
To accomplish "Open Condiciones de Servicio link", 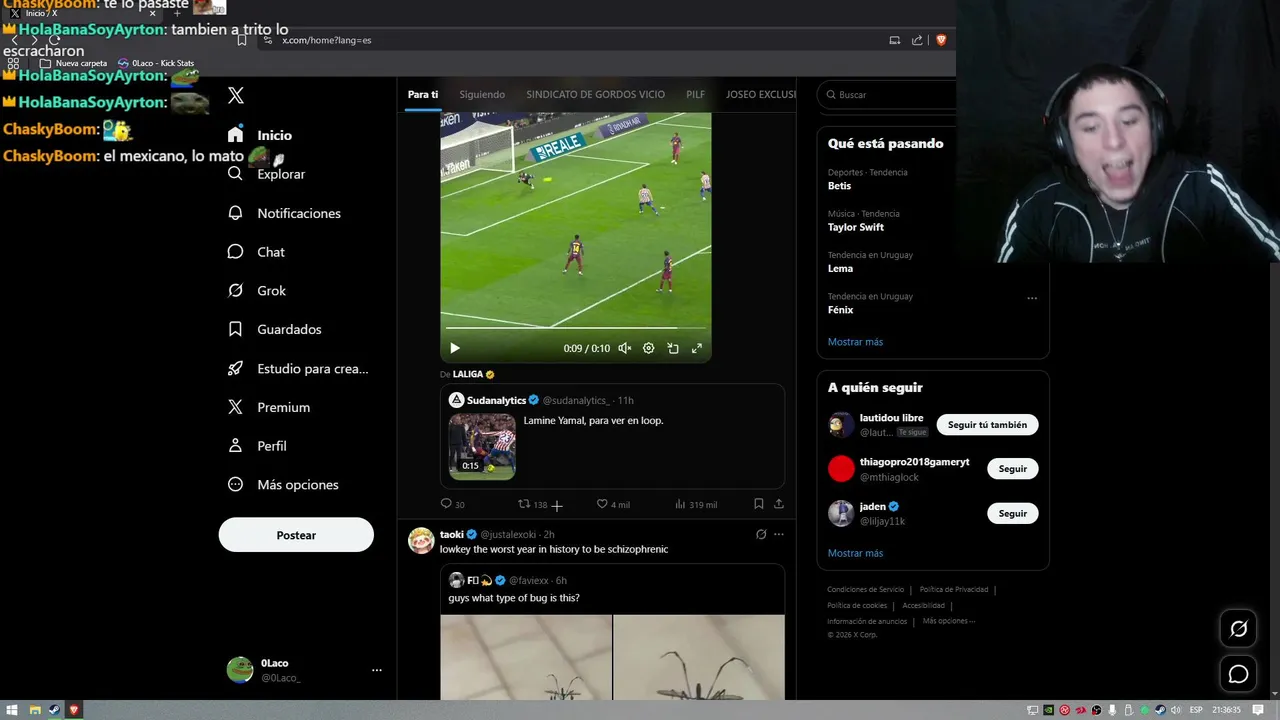I will (865, 589).
